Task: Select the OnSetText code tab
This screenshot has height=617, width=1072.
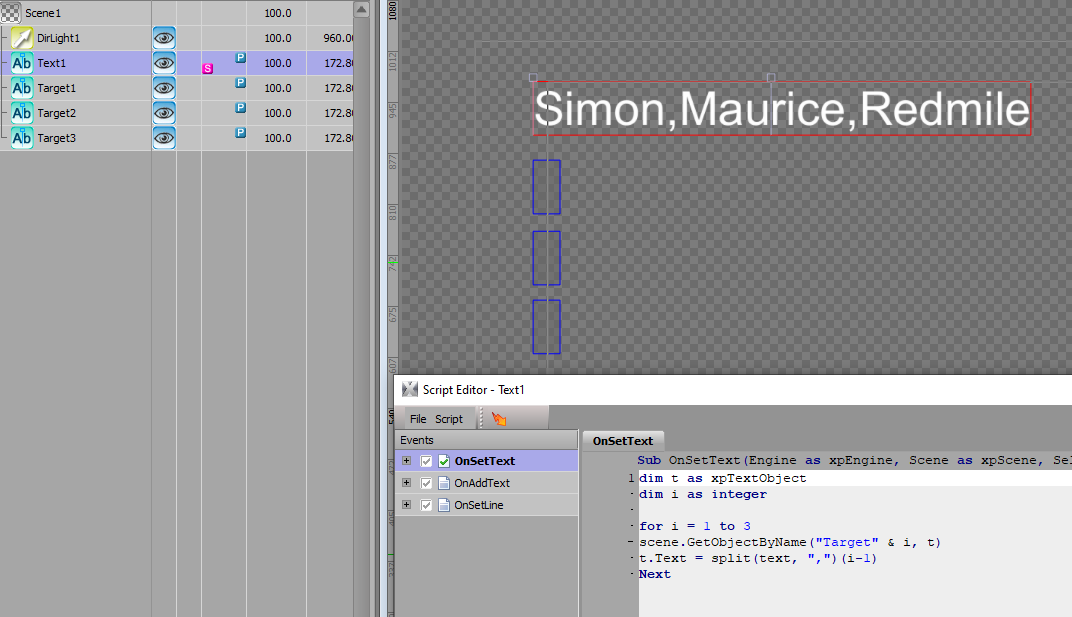Action: (x=622, y=440)
